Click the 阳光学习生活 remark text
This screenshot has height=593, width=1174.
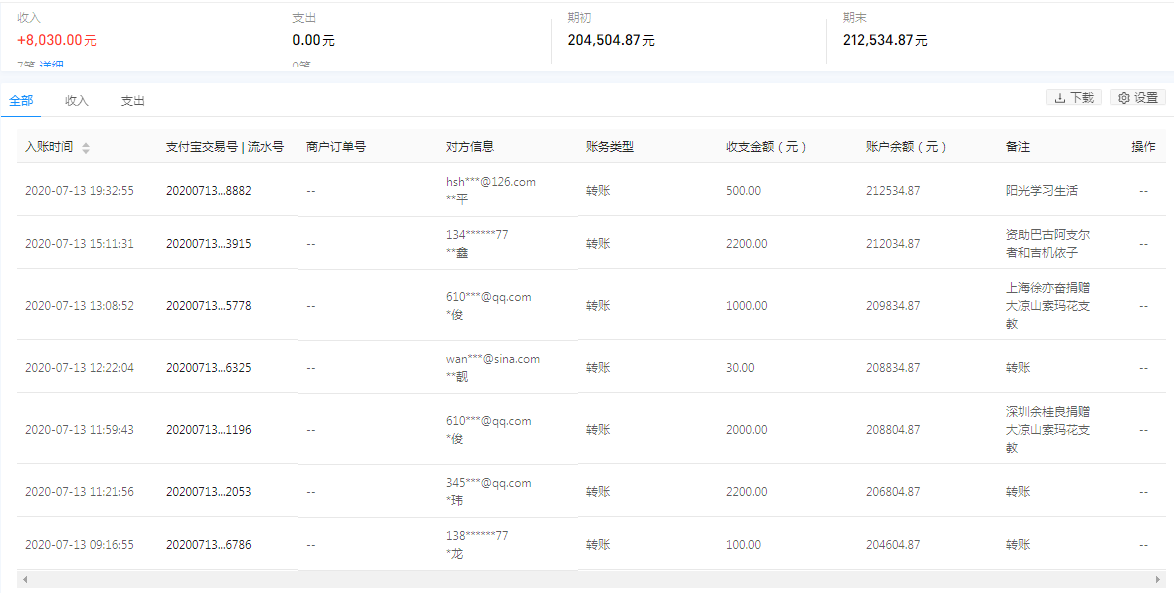click(1041, 190)
